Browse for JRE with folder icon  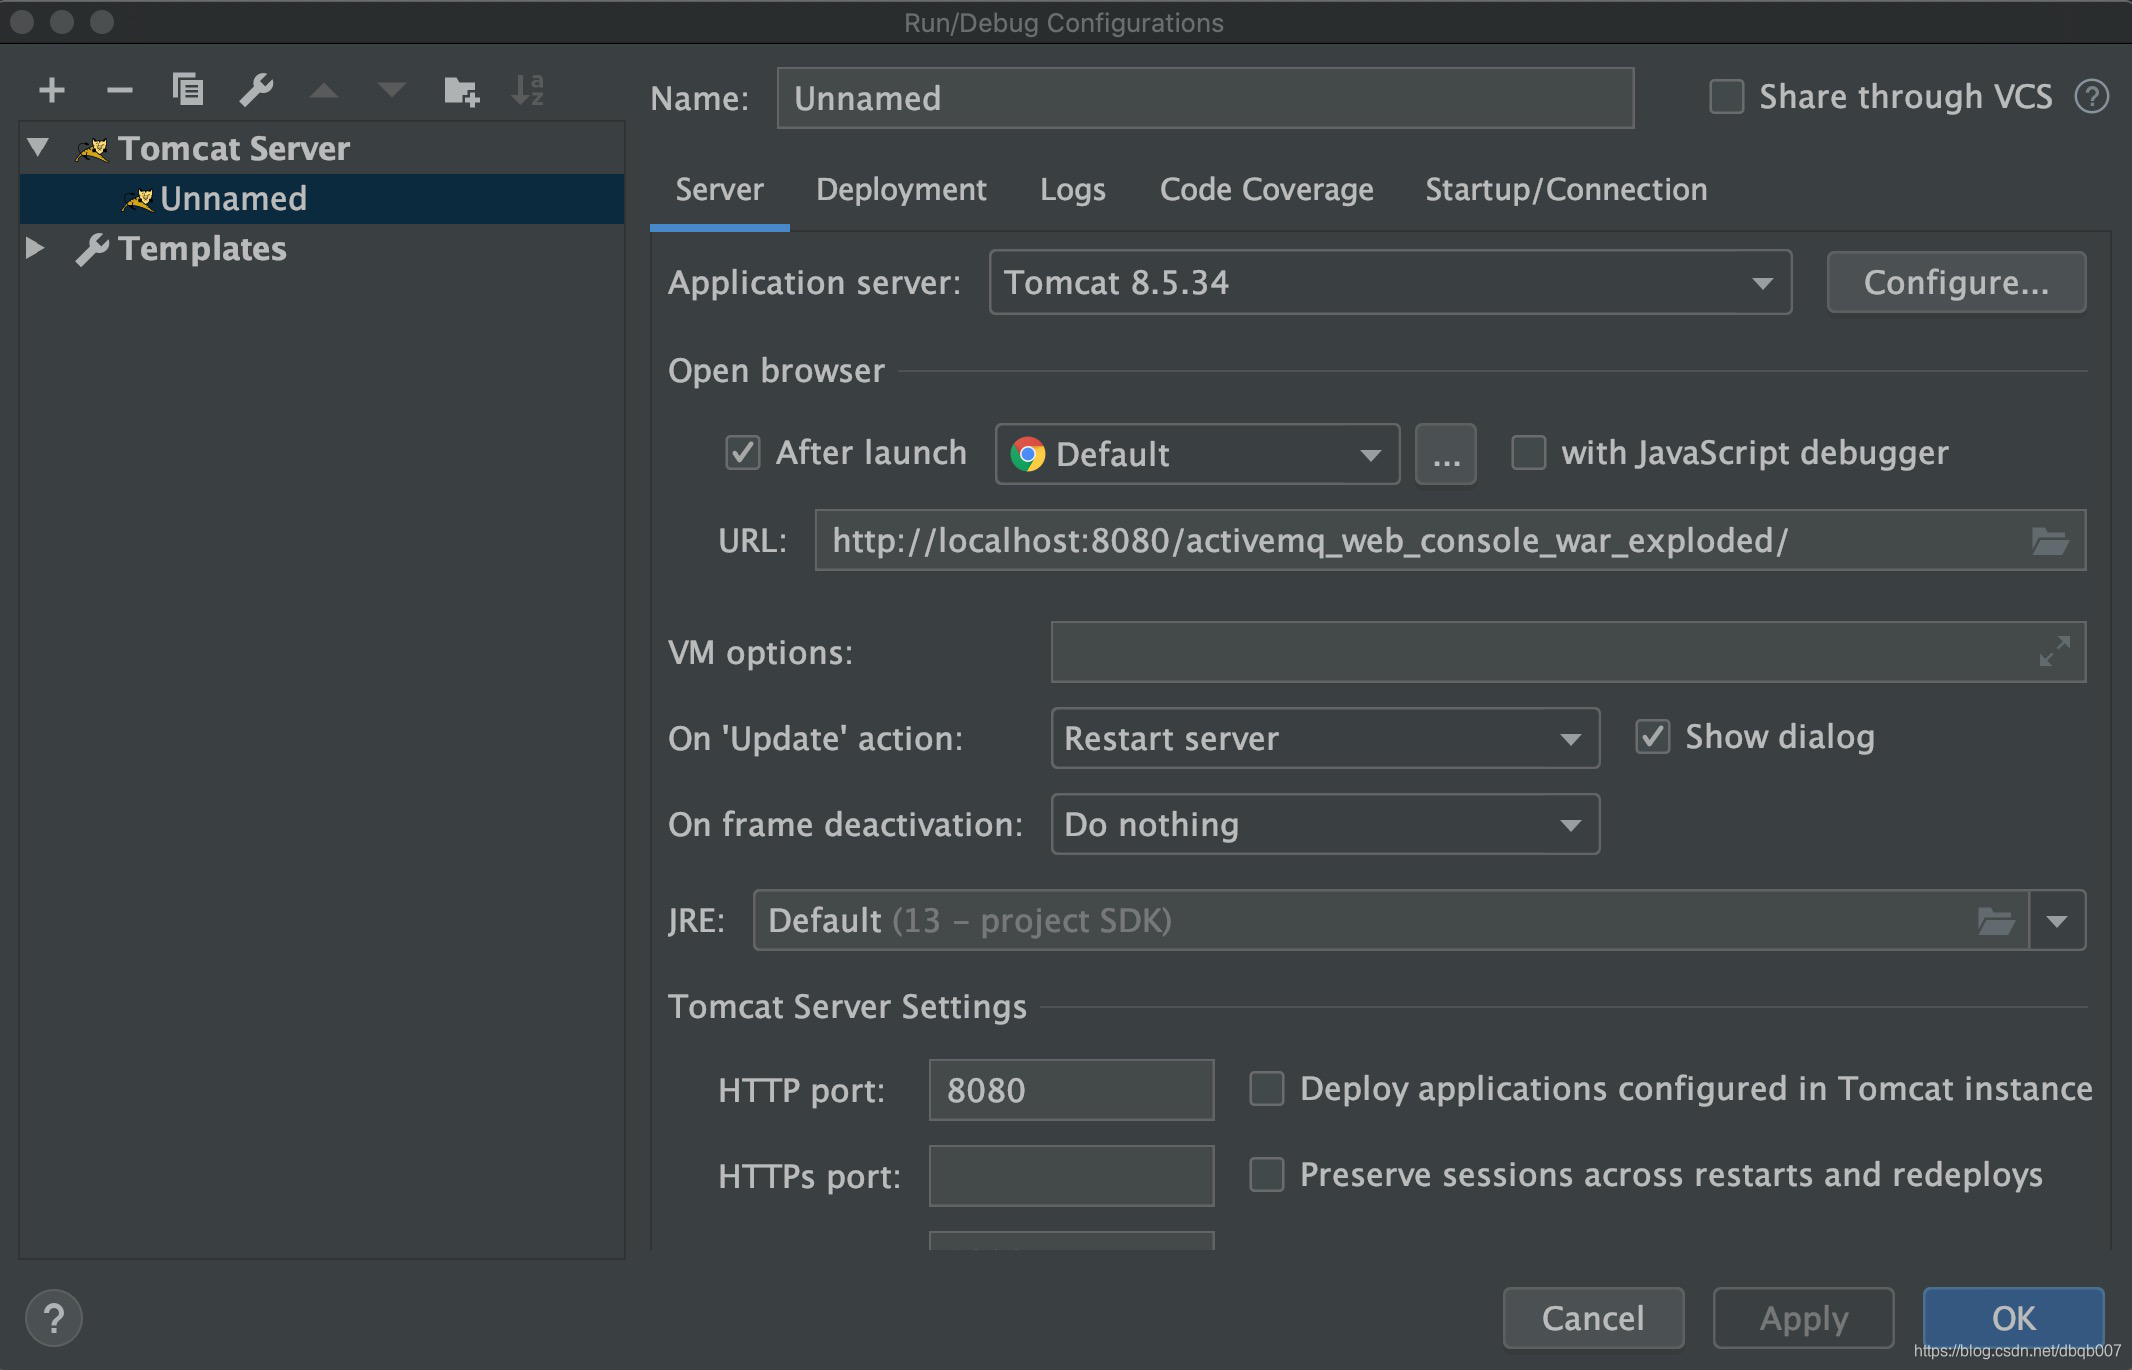pyautogui.click(x=1996, y=920)
